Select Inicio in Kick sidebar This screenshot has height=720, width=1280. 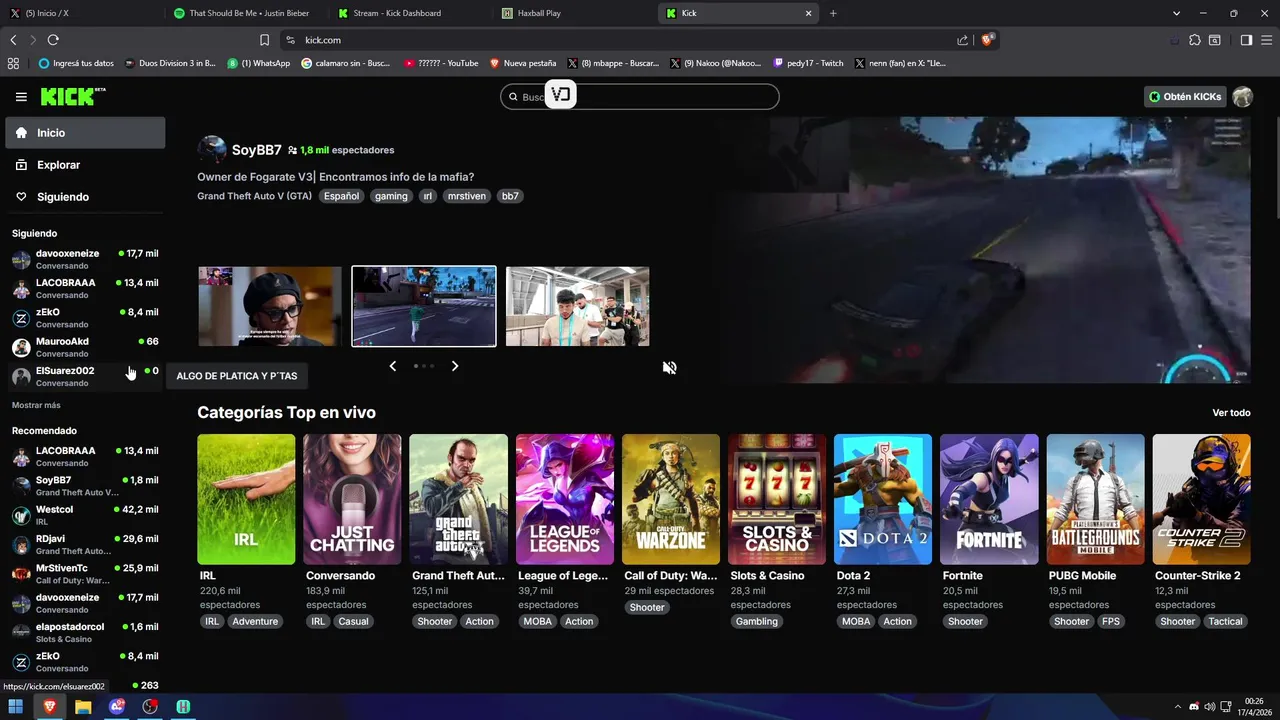pos(85,133)
